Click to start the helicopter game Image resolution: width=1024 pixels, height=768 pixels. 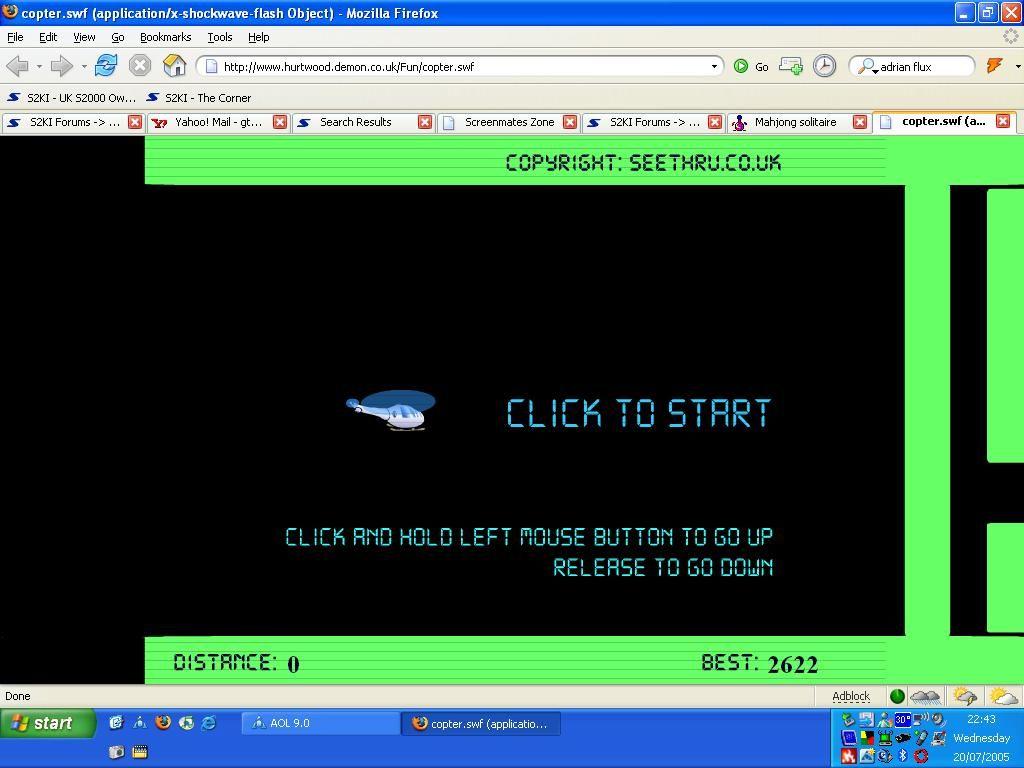638,412
